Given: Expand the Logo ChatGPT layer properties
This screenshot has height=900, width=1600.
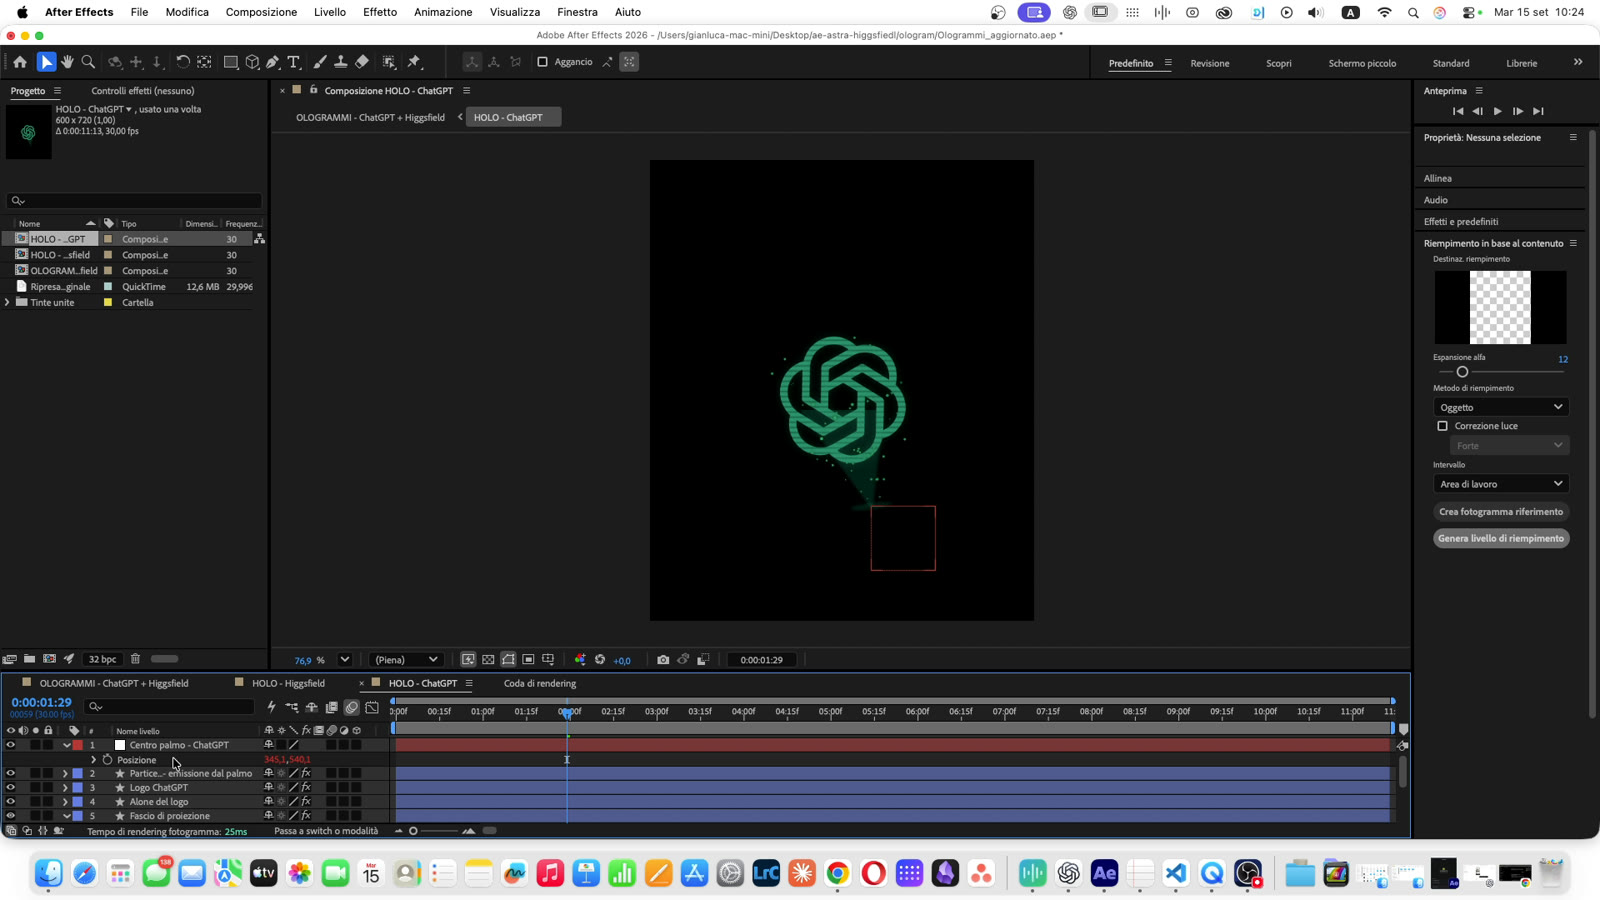Looking at the screenshot, I should coord(65,788).
